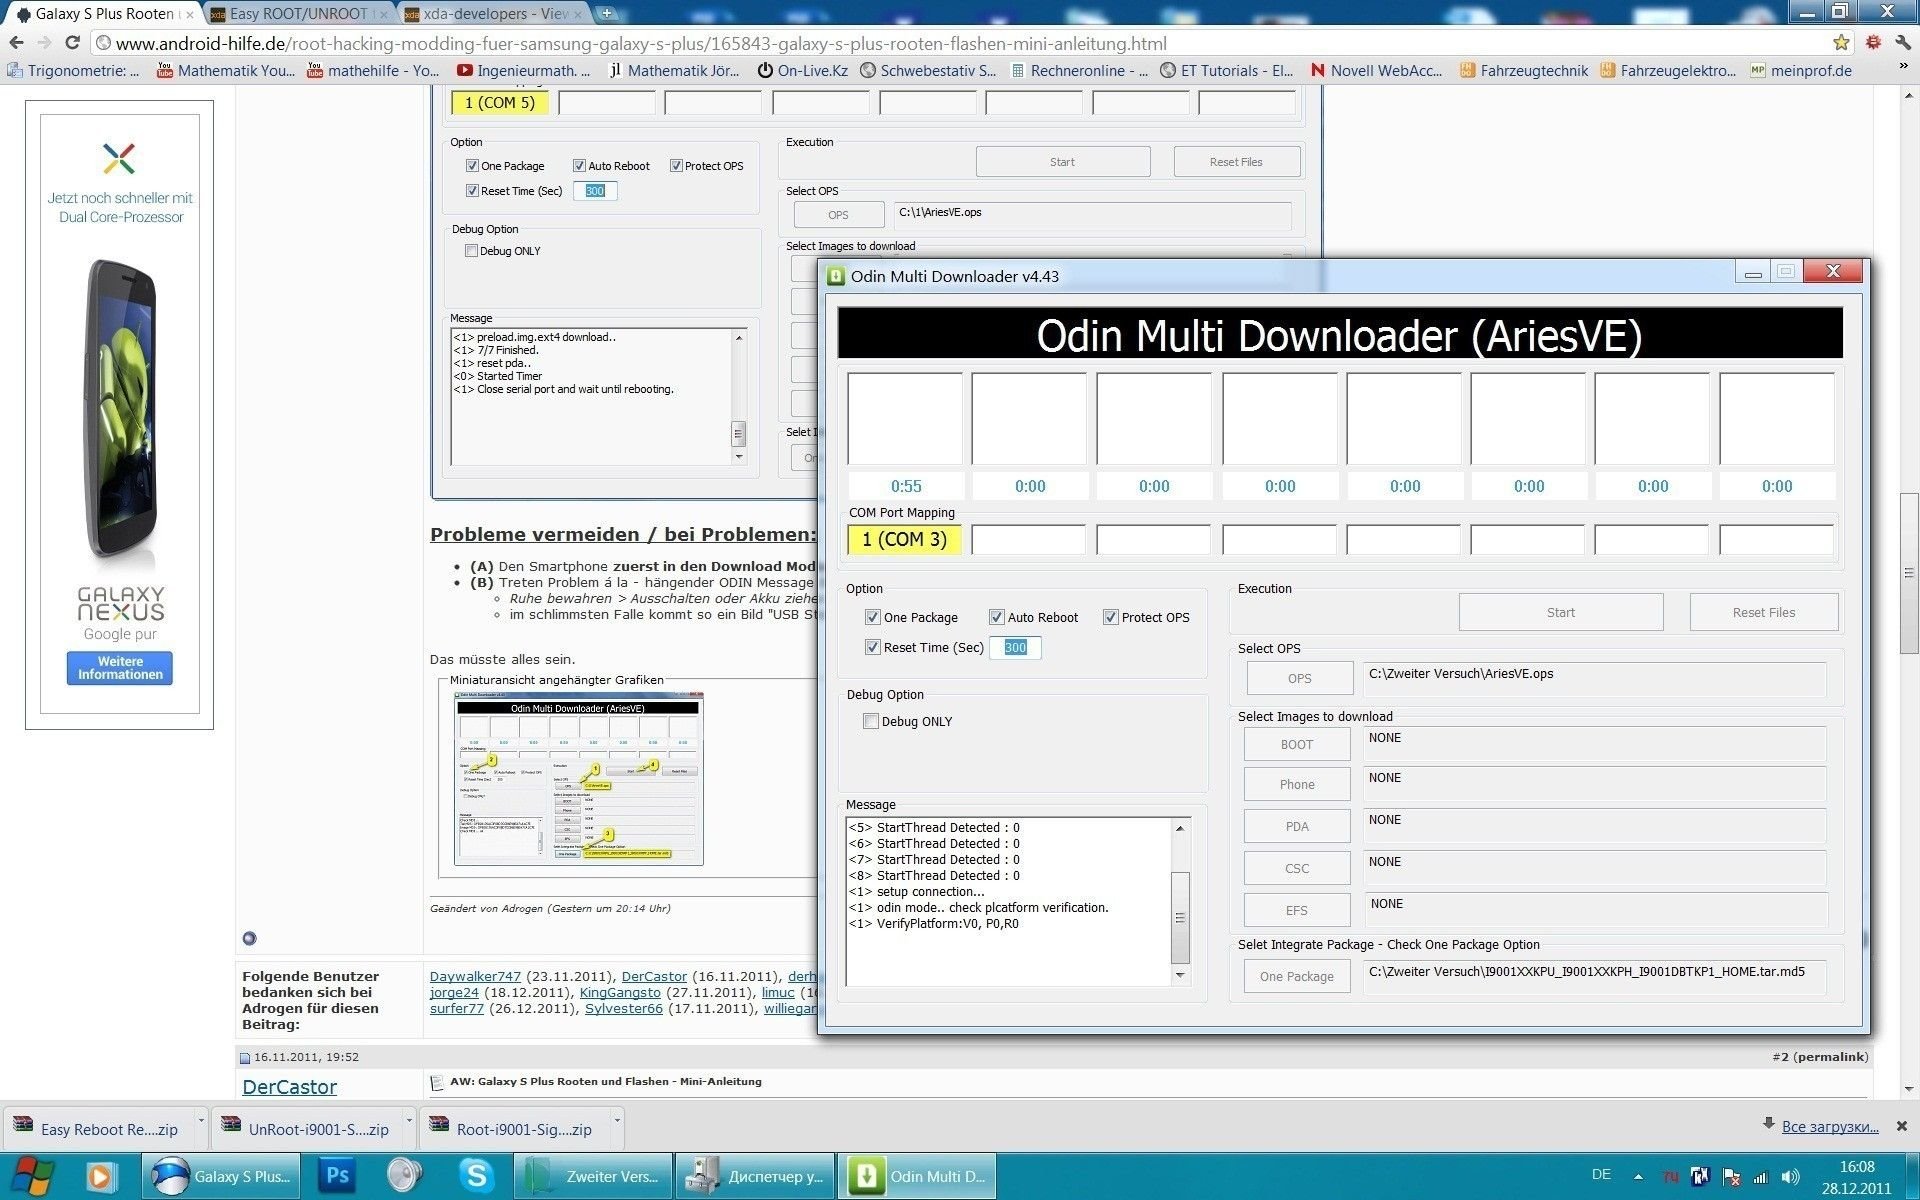Bookmark page with the star icon

tap(1841, 43)
